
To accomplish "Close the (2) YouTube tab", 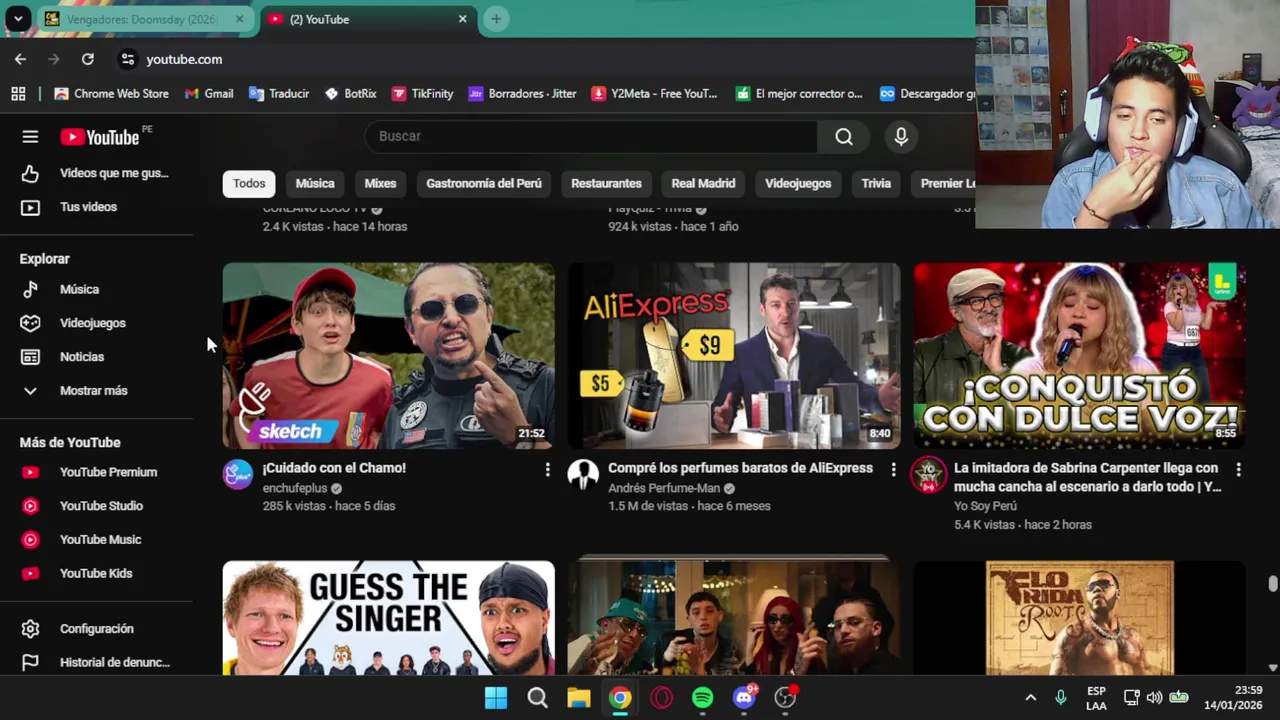I will pyautogui.click(x=462, y=19).
